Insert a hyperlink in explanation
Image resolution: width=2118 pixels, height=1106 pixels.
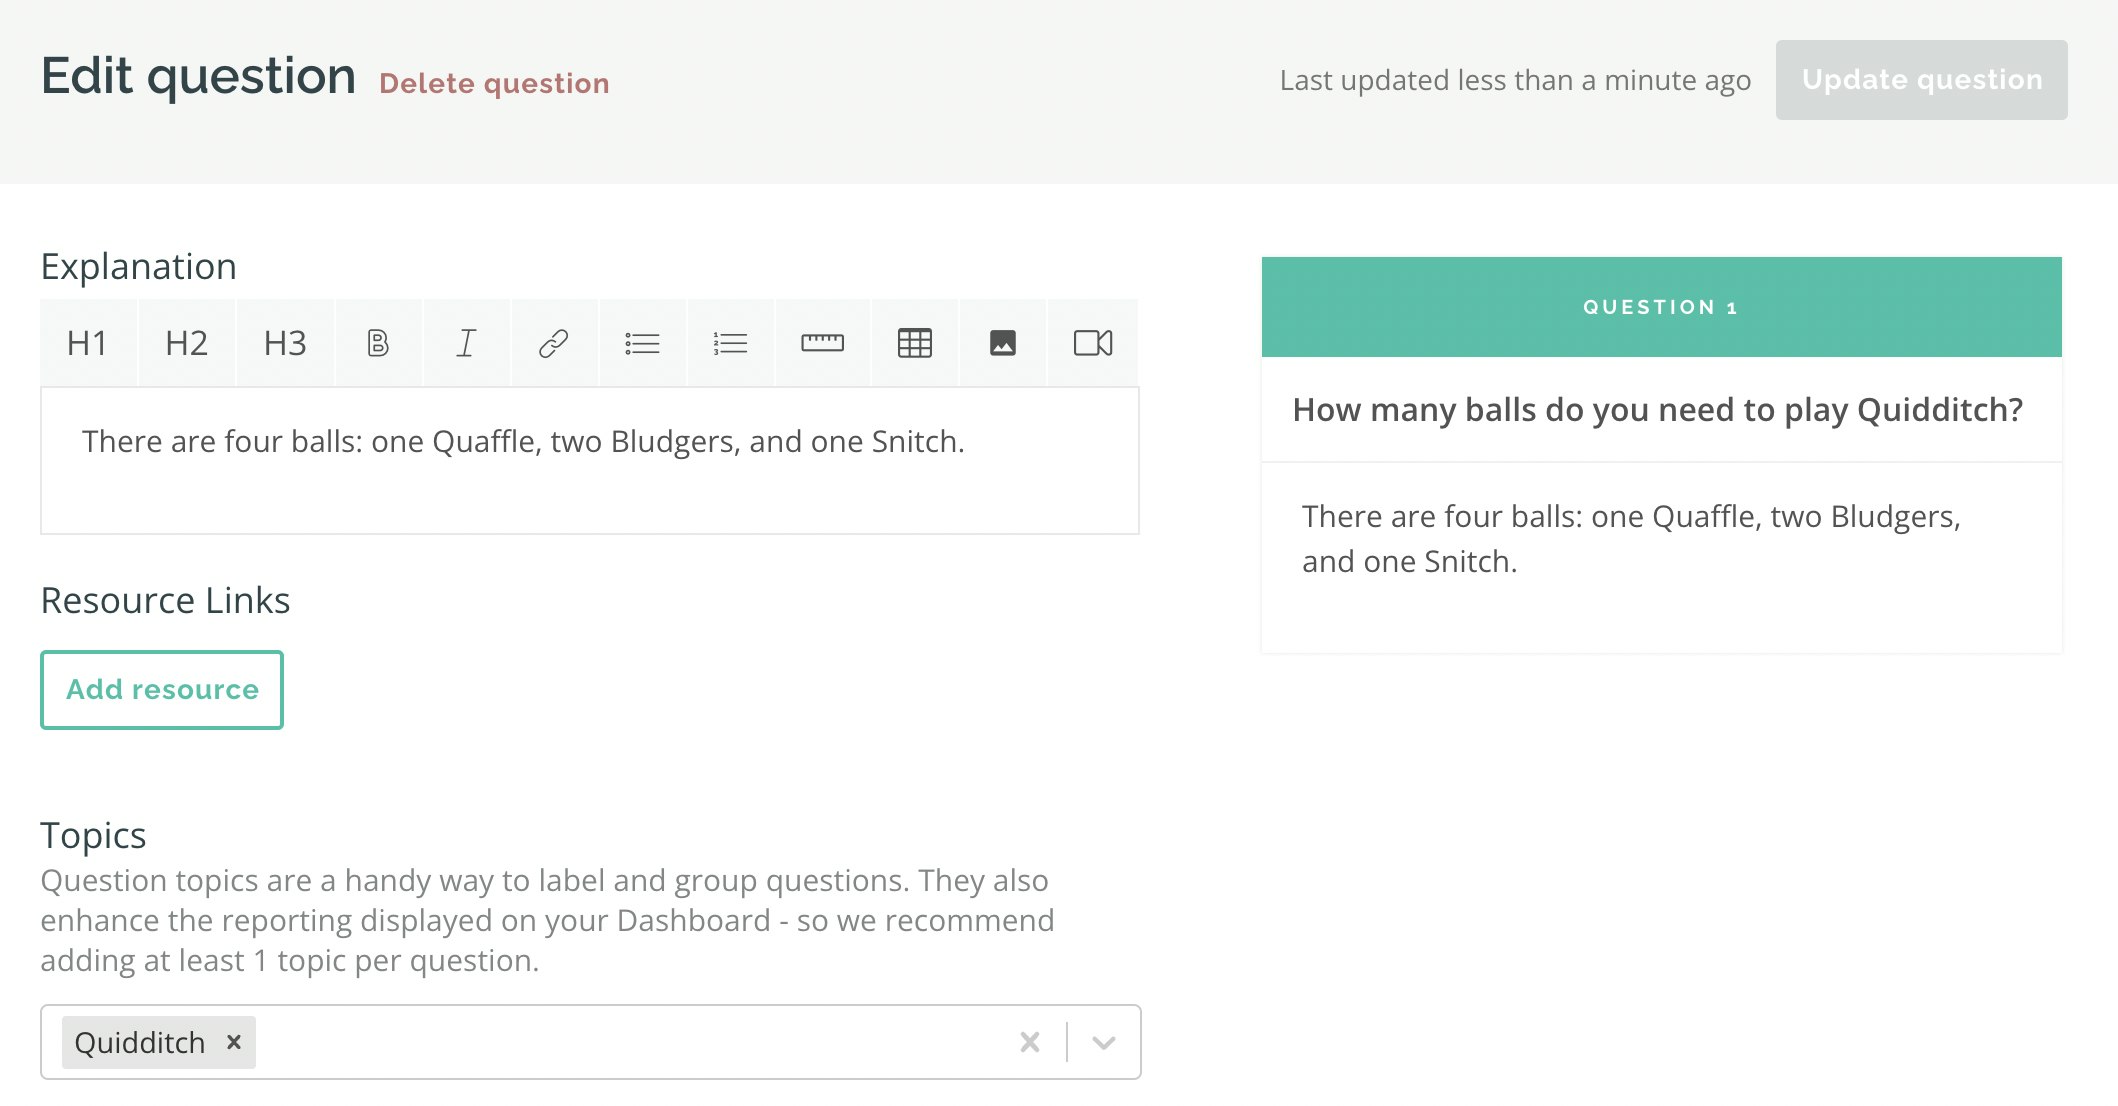(554, 343)
